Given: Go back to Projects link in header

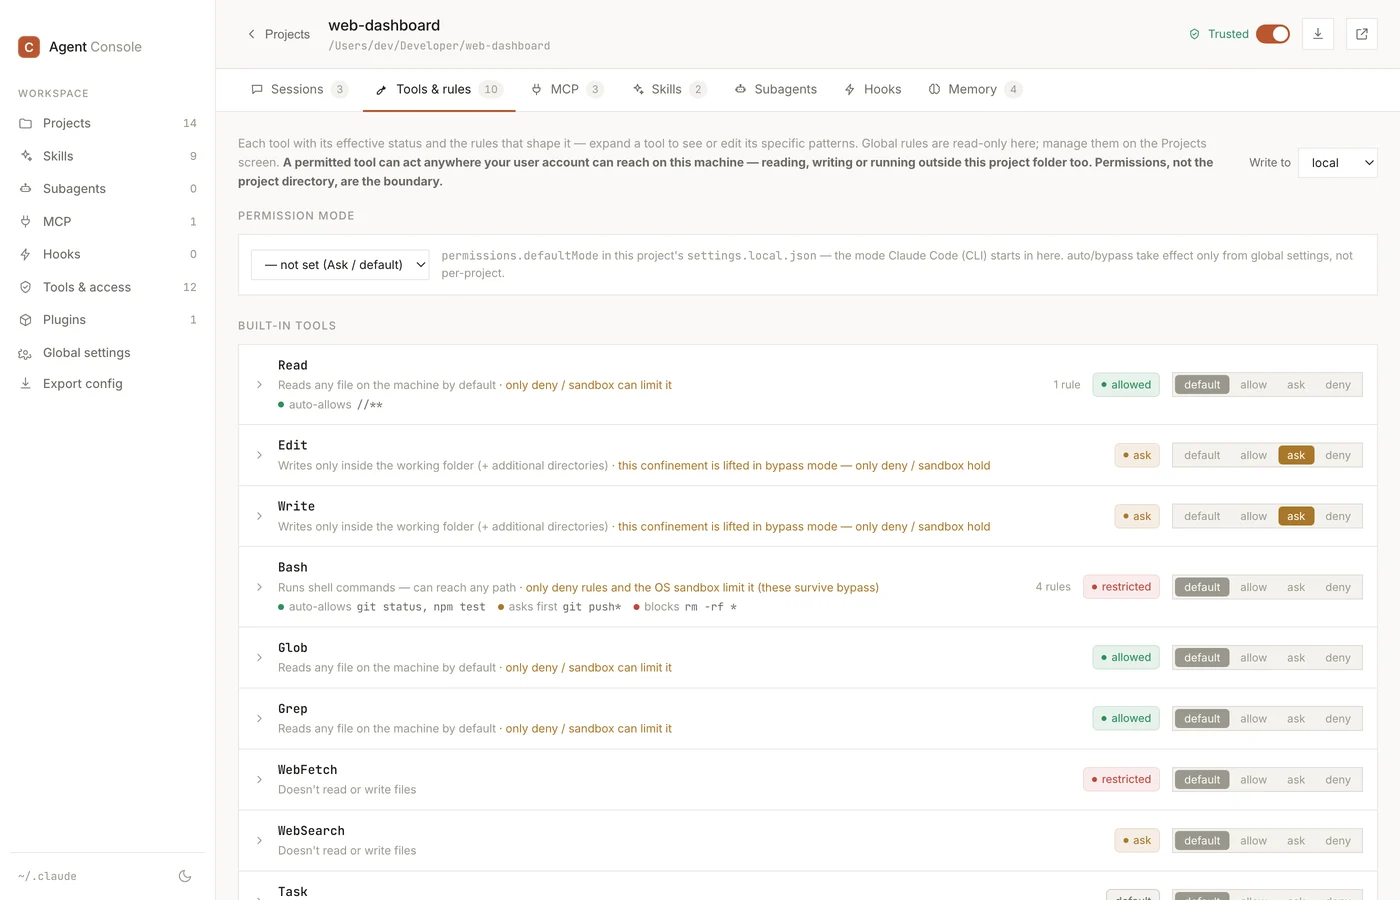Looking at the screenshot, I should pyautogui.click(x=278, y=34).
